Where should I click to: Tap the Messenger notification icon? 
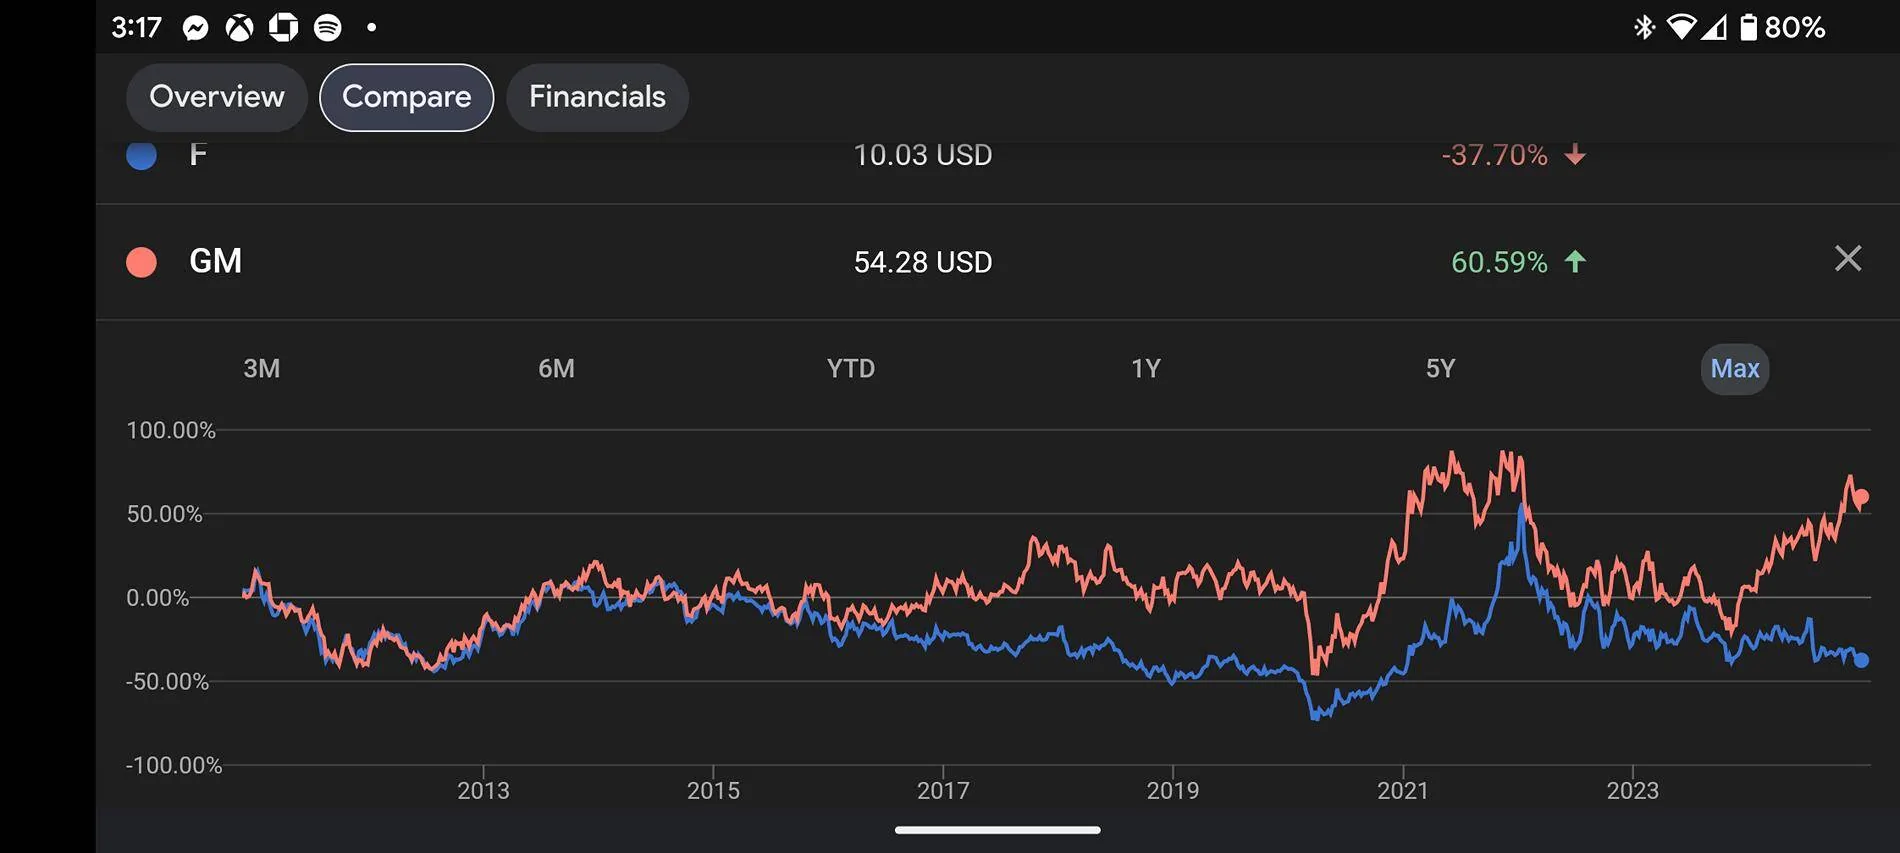pyautogui.click(x=196, y=28)
